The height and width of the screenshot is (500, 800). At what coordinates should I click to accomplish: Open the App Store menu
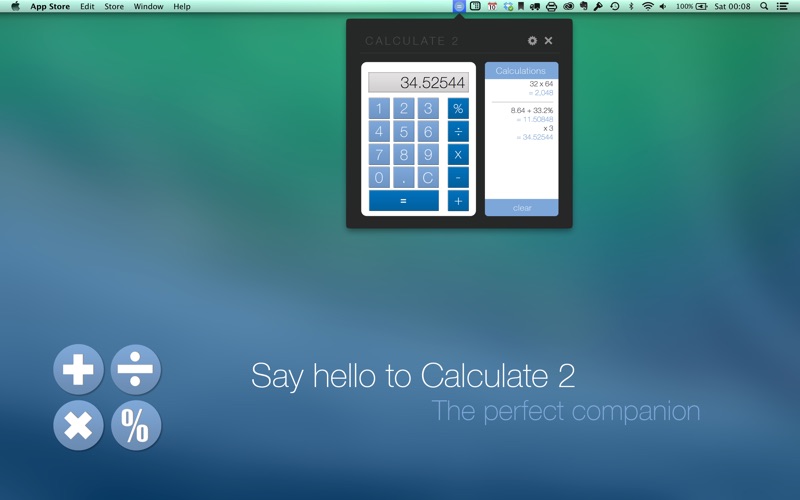click(50, 7)
